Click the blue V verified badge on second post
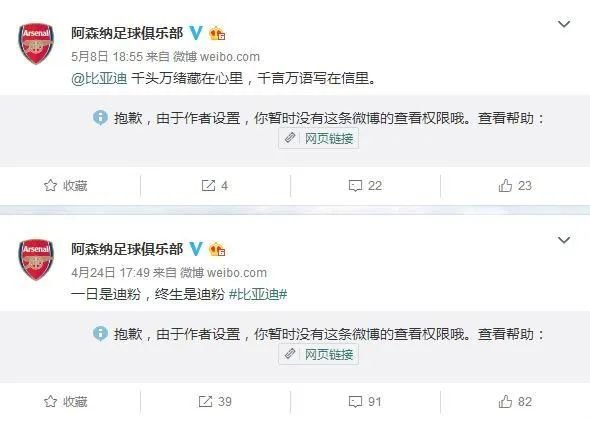Screen dimensions: 590x421 [196, 249]
